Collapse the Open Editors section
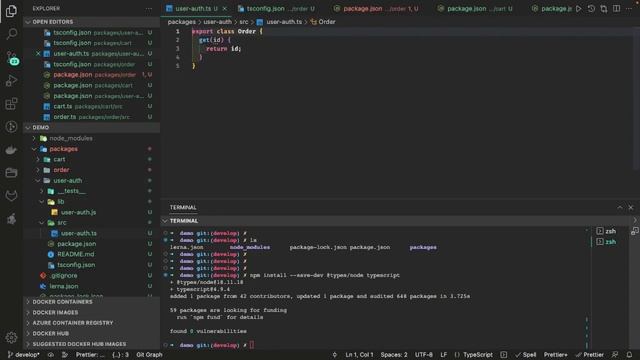This screenshot has height=360, width=640. point(91,22)
